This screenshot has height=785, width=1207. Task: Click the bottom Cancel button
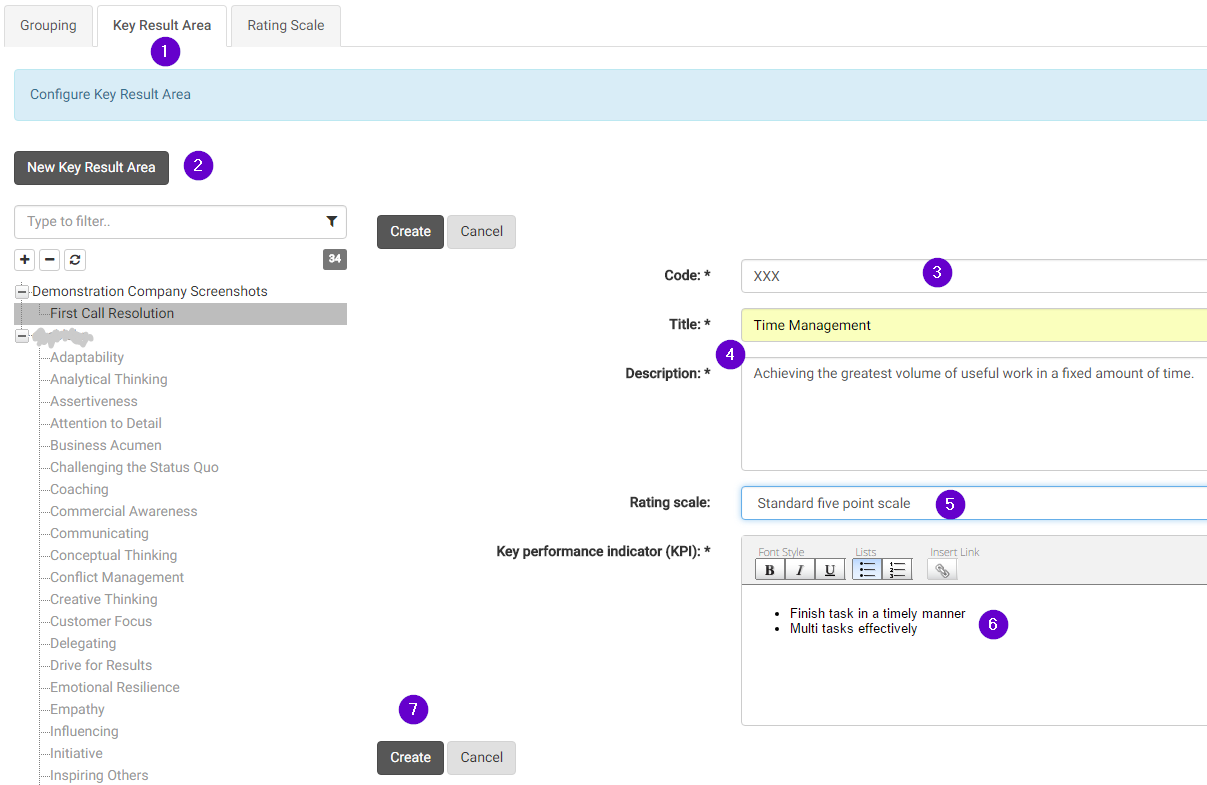(481, 758)
